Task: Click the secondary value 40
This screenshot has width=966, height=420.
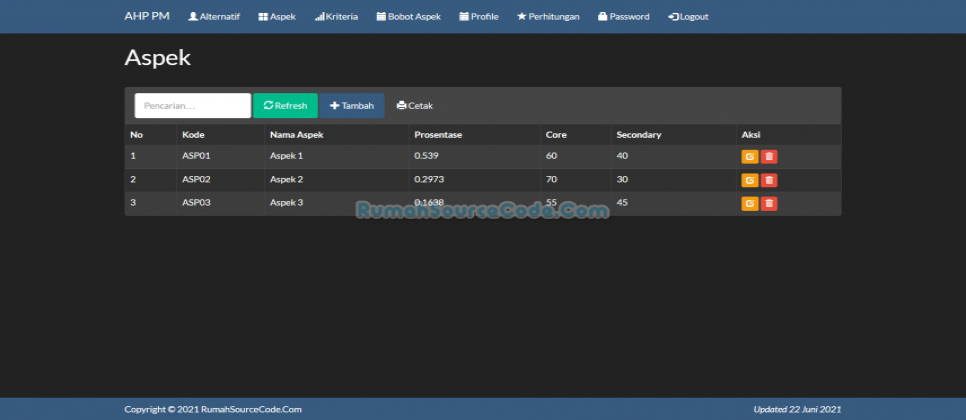Action: pyautogui.click(x=622, y=156)
